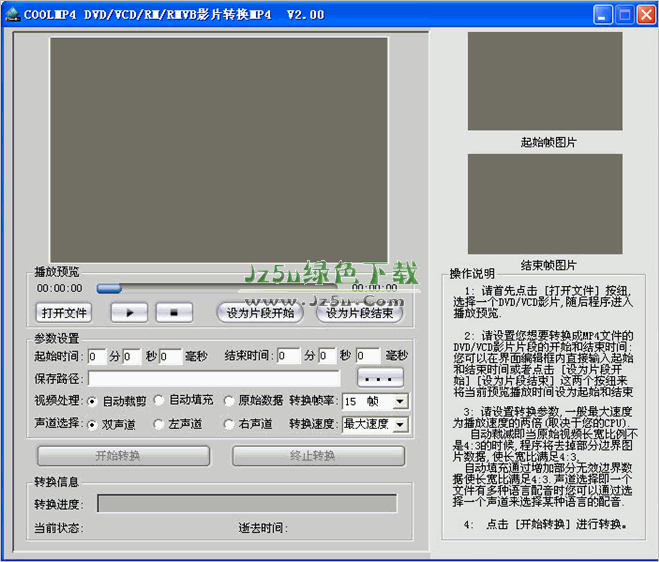
Task: Click the main video preview area
Action: [x=219, y=150]
